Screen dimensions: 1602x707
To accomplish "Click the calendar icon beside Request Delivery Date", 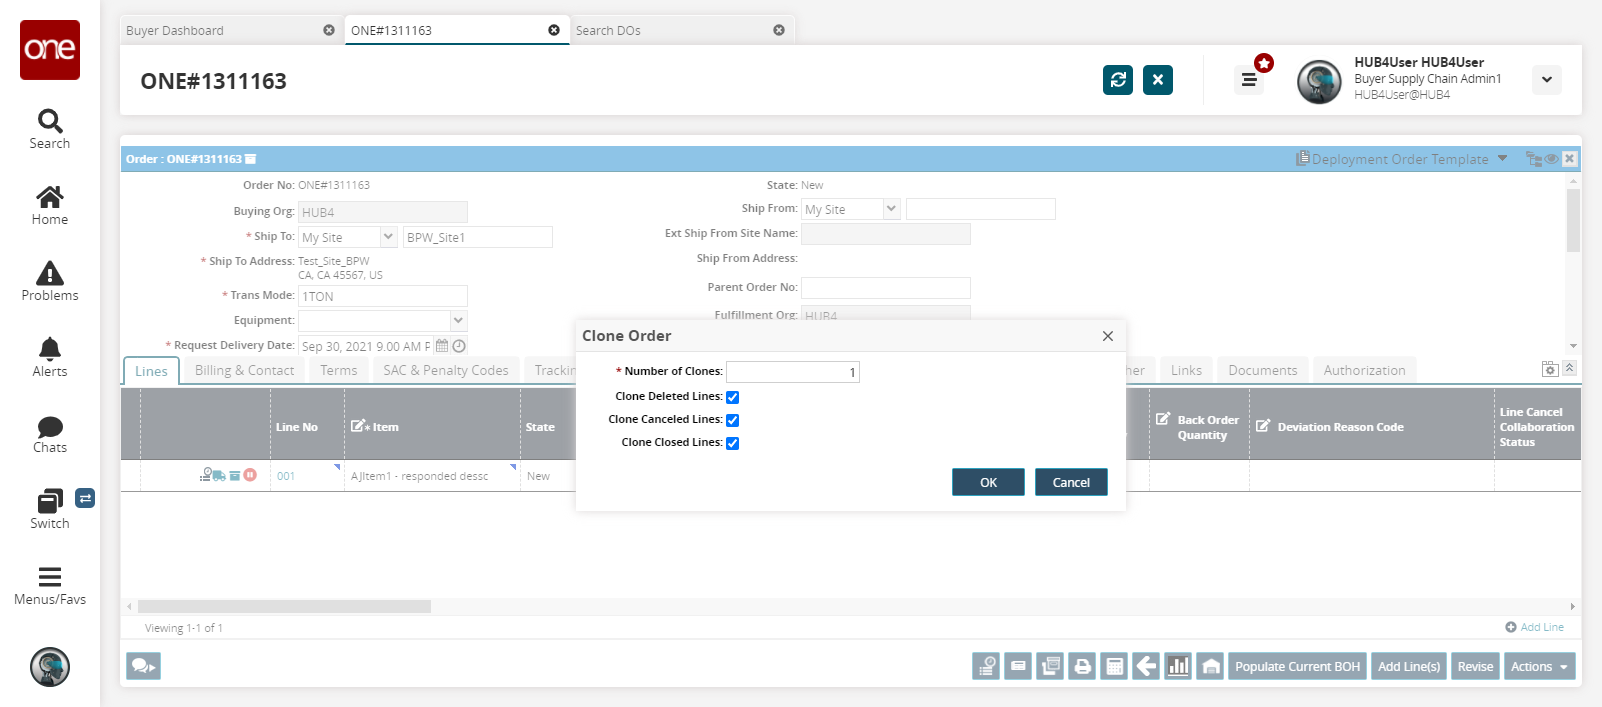I will 442,346.
